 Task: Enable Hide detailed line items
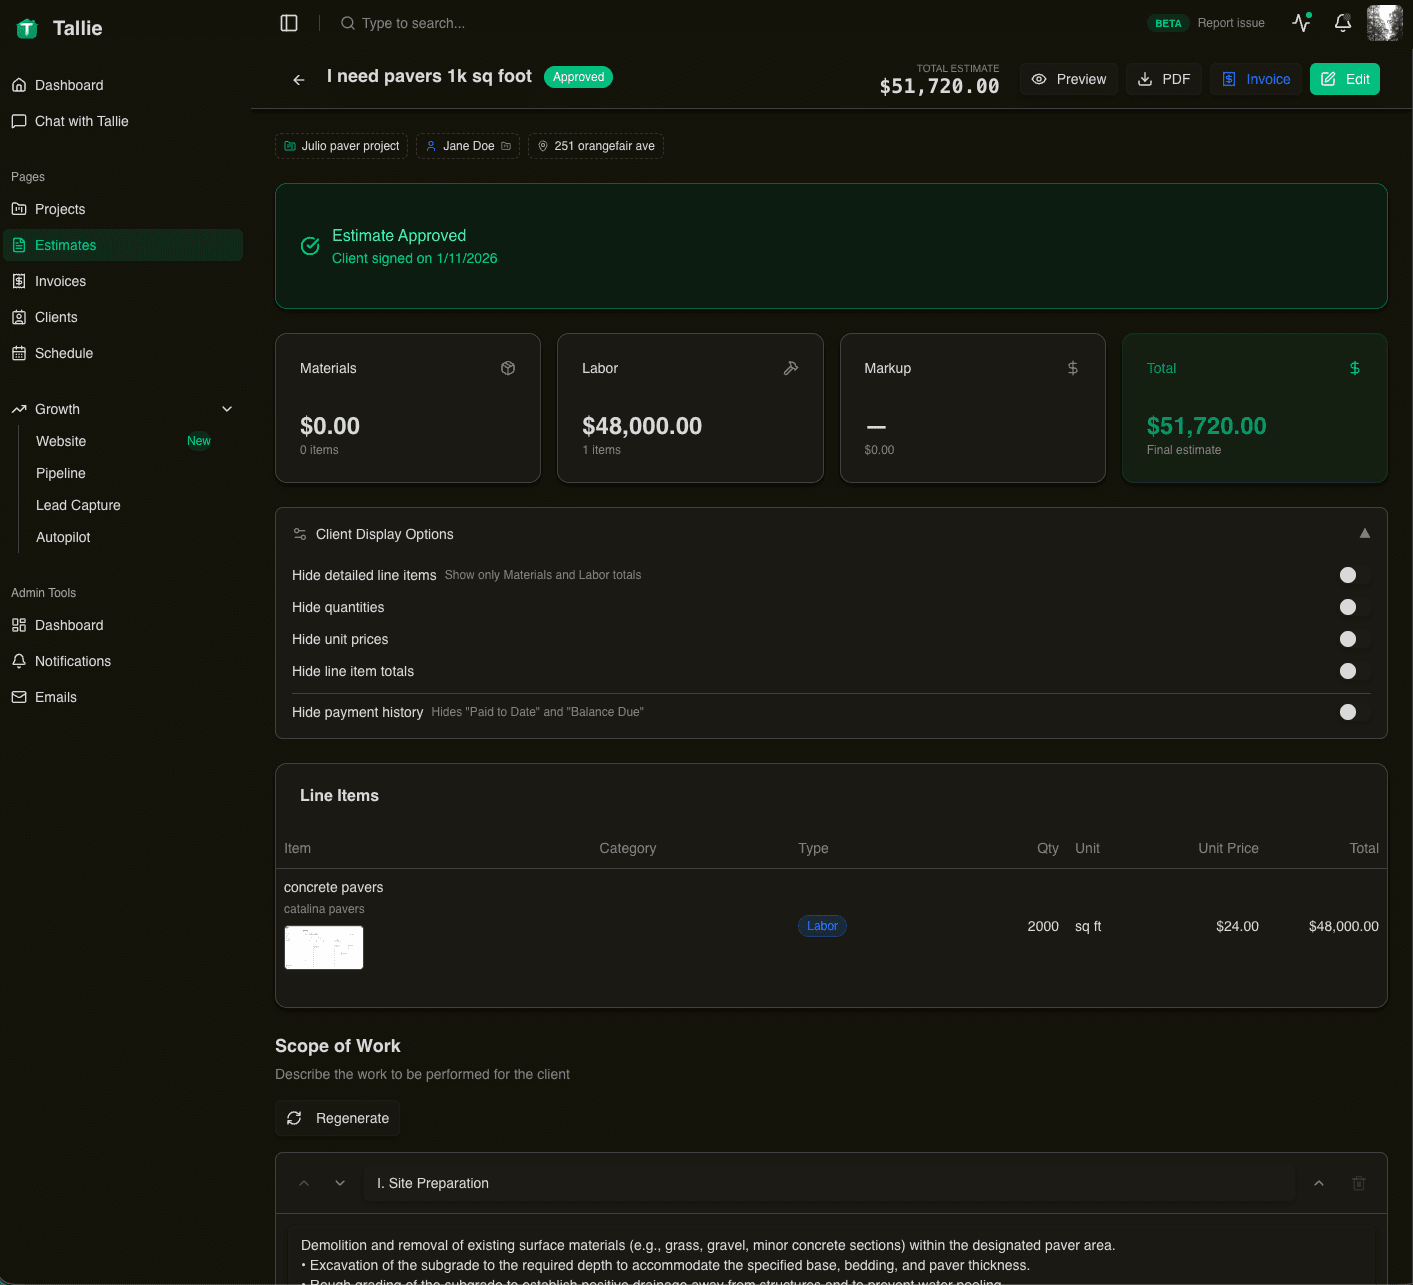(1348, 575)
